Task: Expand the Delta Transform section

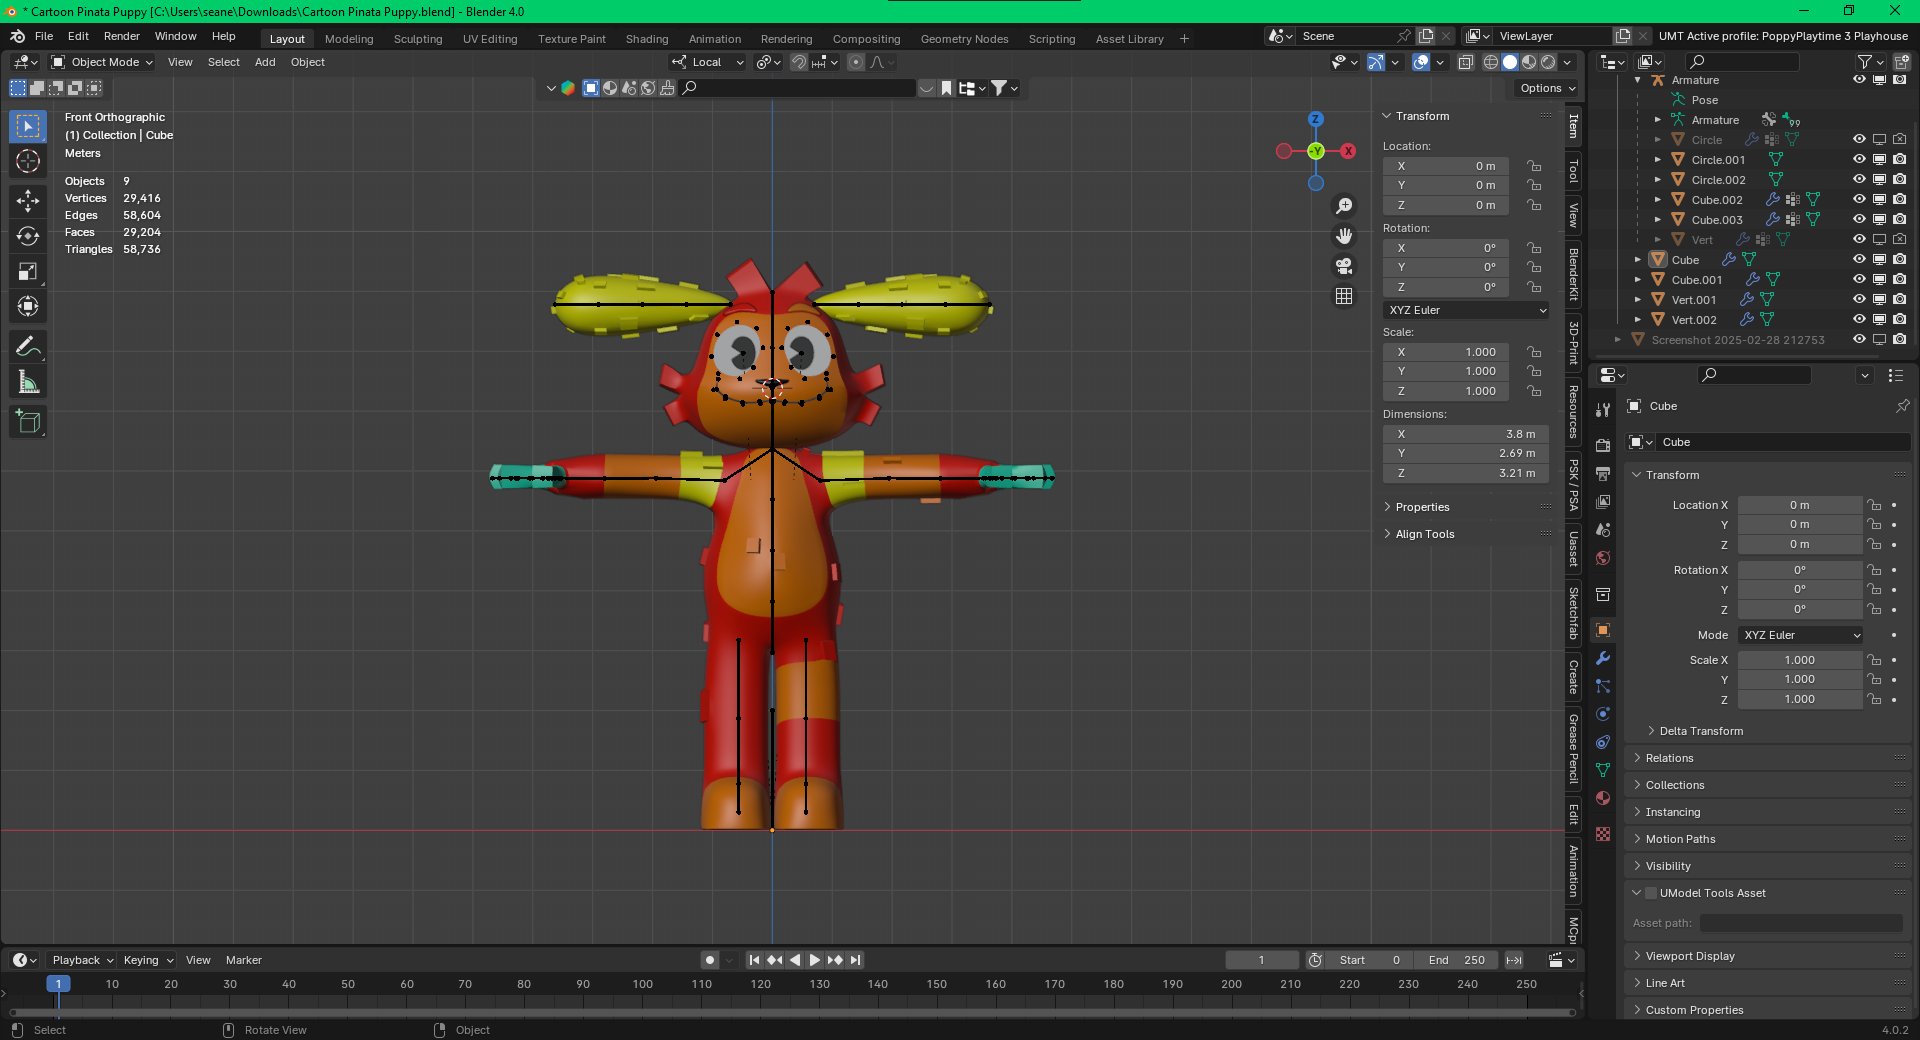Action: tap(1700, 731)
